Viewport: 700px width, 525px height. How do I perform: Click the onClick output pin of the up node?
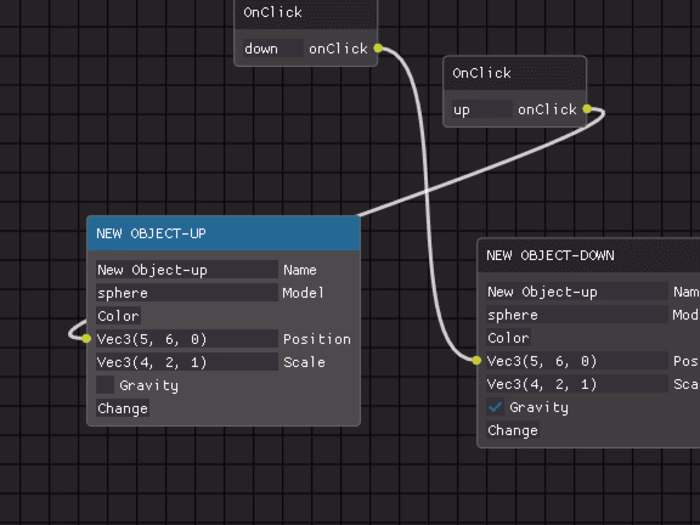pyautogui.click(x=587, y=109)
